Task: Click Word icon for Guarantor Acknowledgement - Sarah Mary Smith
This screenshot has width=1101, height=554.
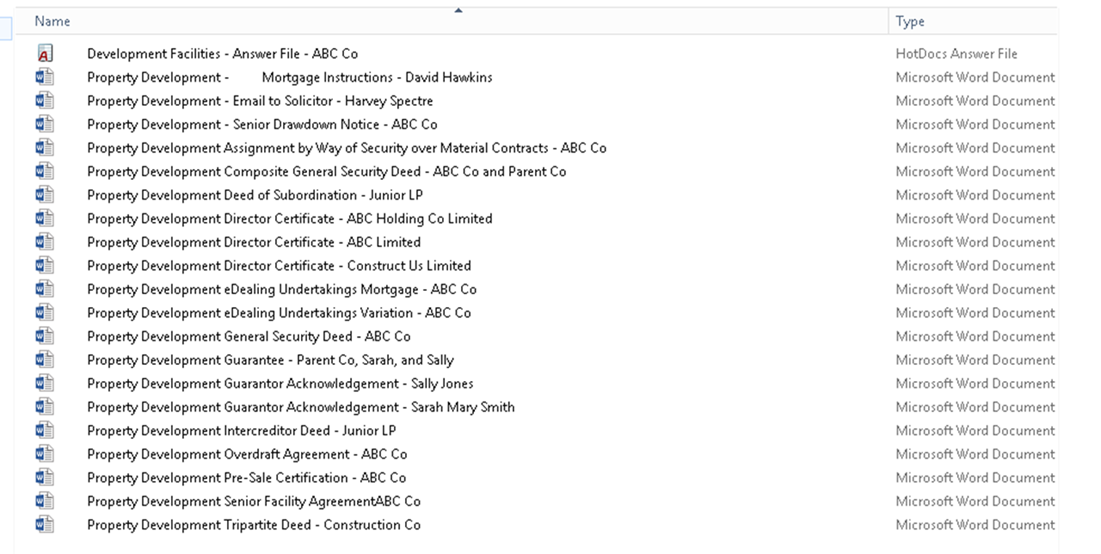Action: click(45, 407)
